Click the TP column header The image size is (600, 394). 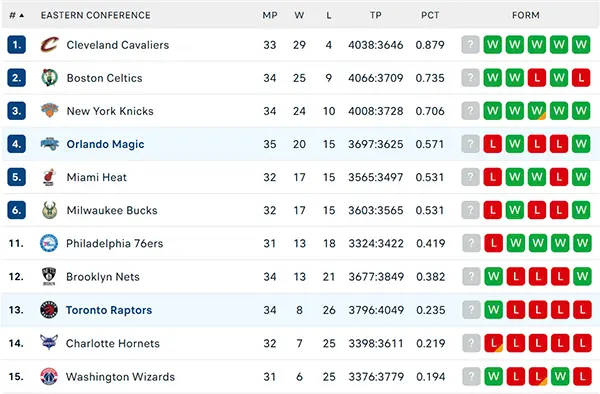pos(375,15)
